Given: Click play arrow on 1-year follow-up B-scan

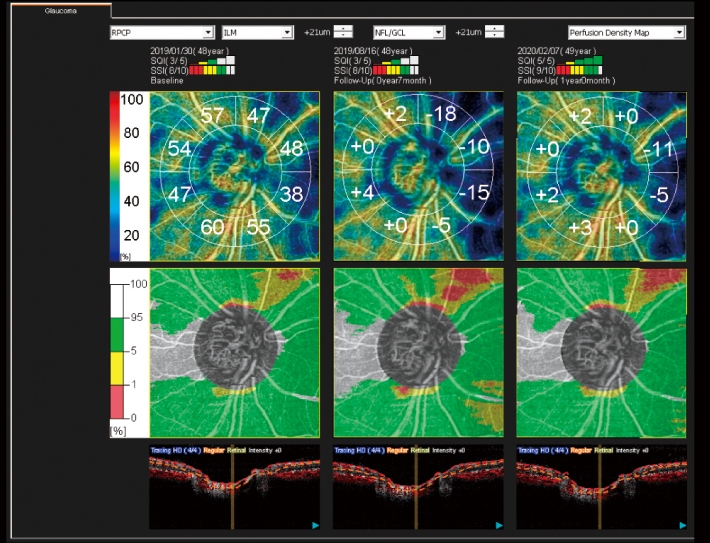Looking at the screenshot, I should tap(681, 524).
